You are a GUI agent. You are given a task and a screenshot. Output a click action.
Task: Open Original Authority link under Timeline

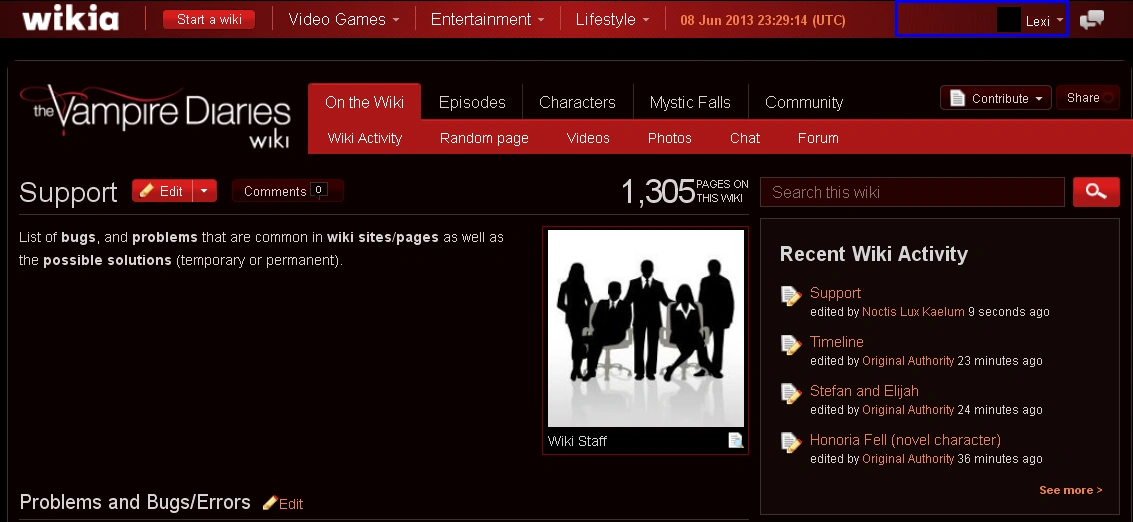point(908,361)
